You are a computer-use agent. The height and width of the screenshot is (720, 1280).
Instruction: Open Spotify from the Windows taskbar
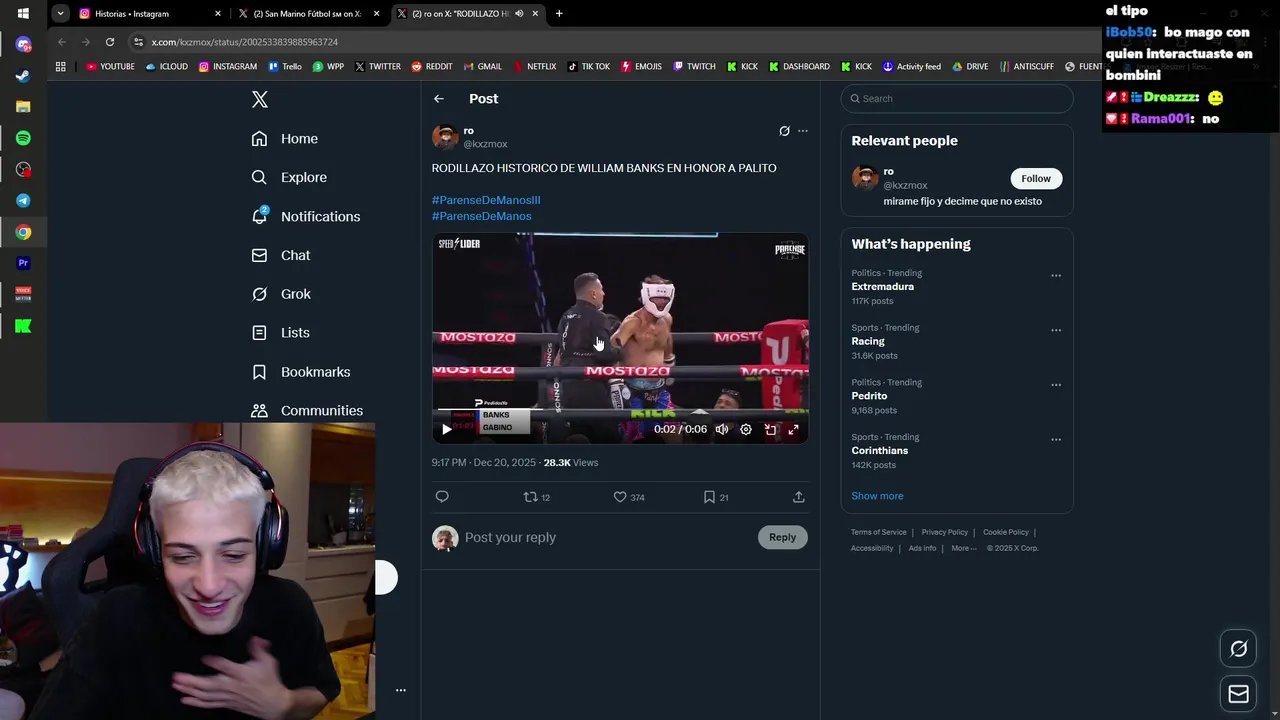[x=23, y=138]
